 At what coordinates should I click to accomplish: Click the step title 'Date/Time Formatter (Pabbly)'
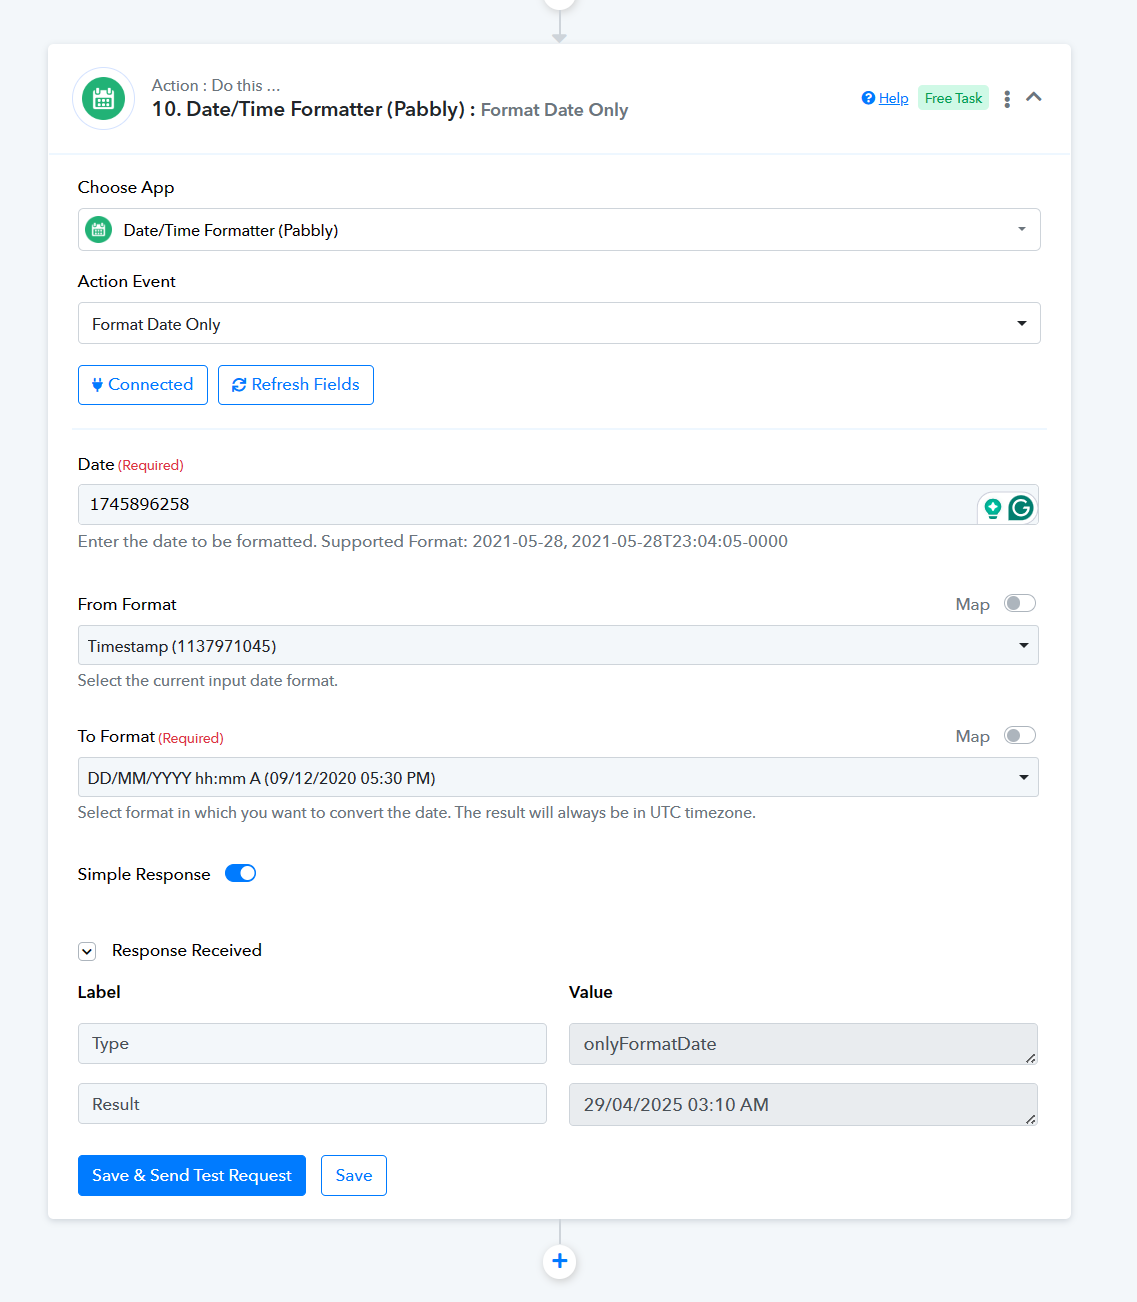point(325,109)
